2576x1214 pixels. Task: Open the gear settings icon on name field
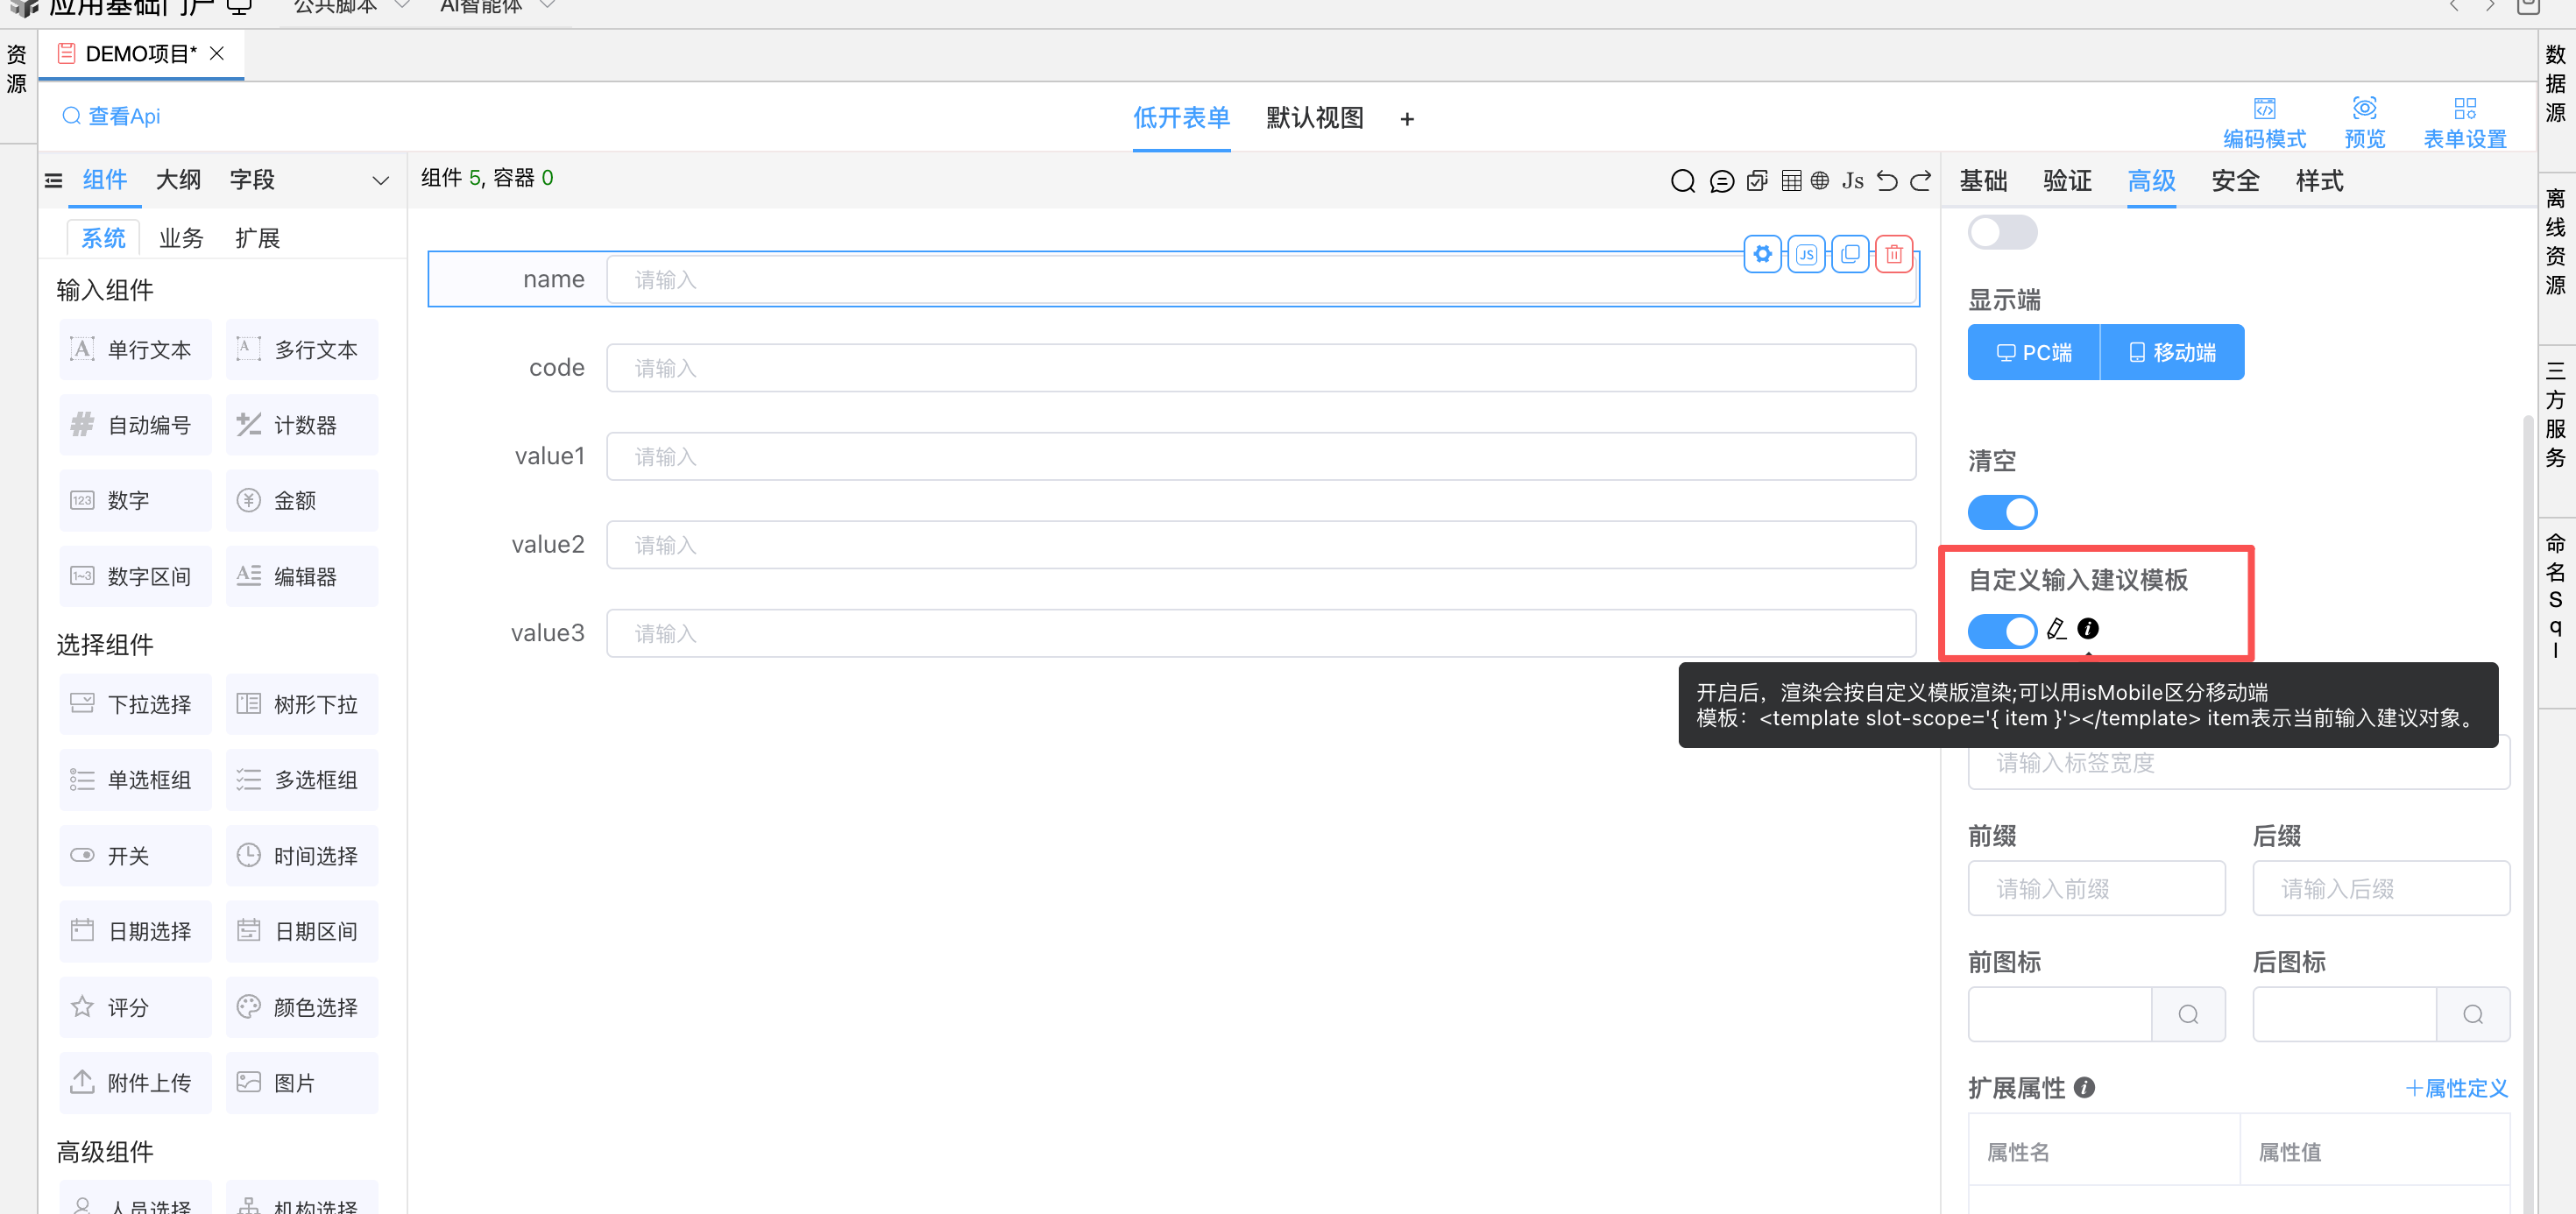1762,254
